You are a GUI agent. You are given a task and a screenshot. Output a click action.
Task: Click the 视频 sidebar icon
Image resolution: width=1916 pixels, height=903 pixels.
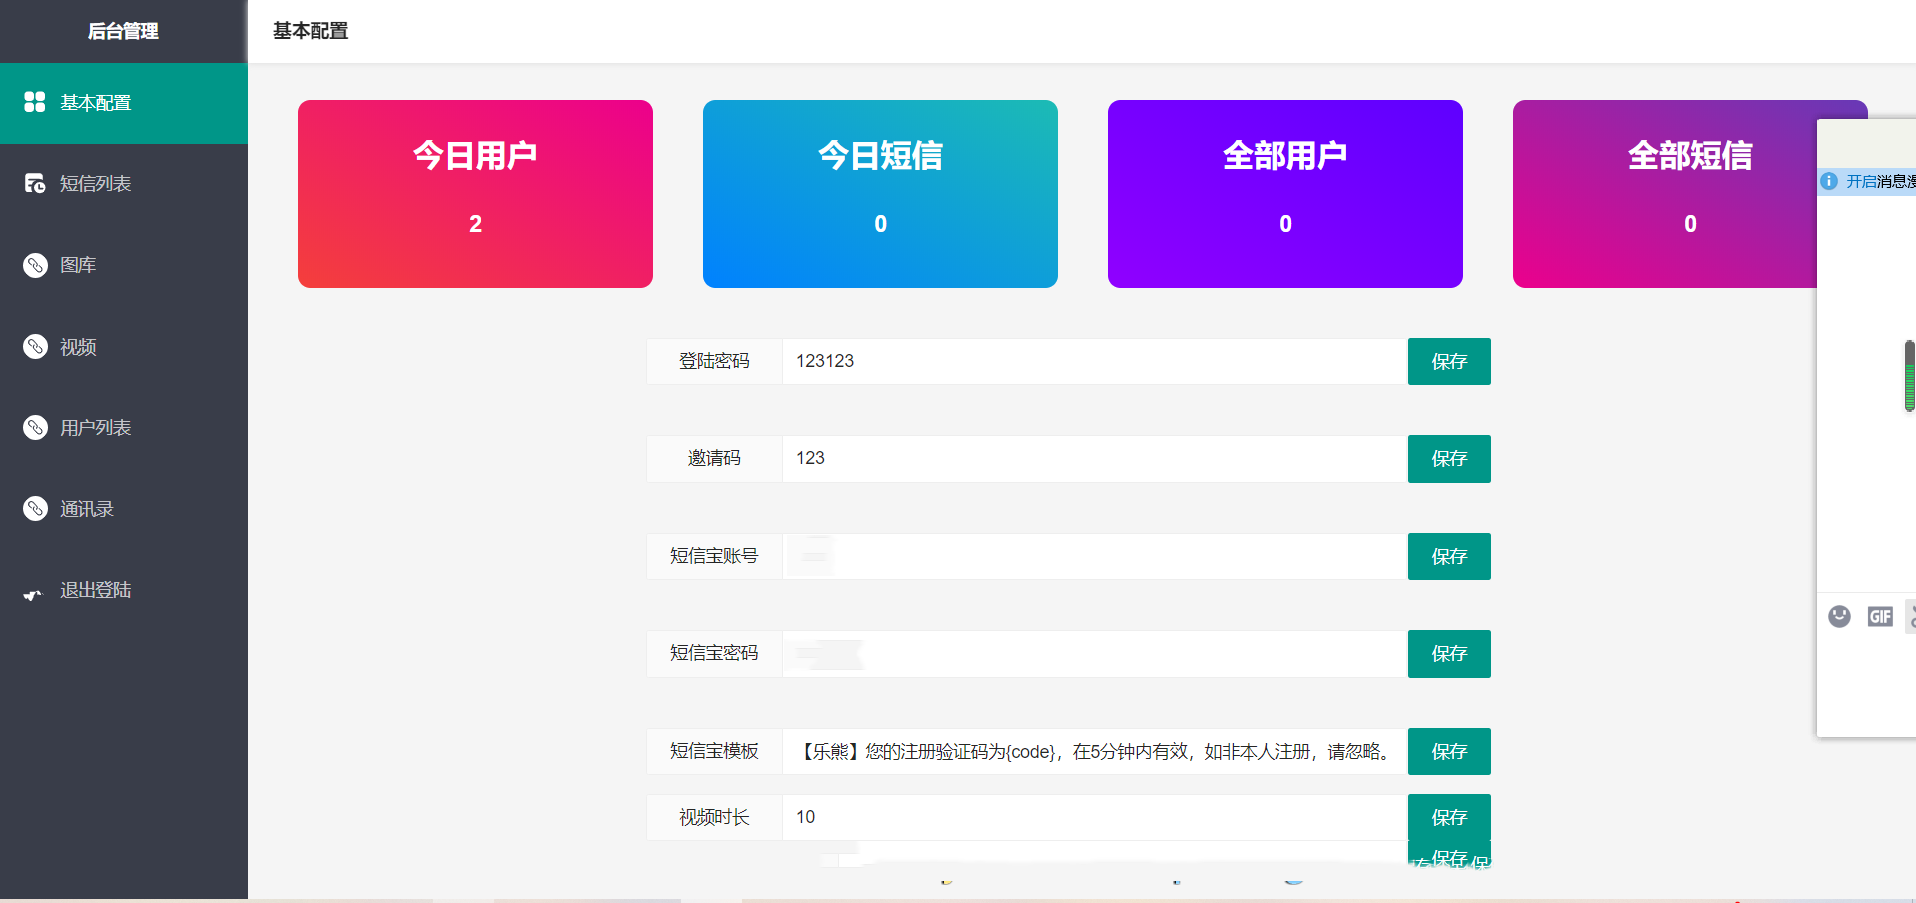coord(35,347)
